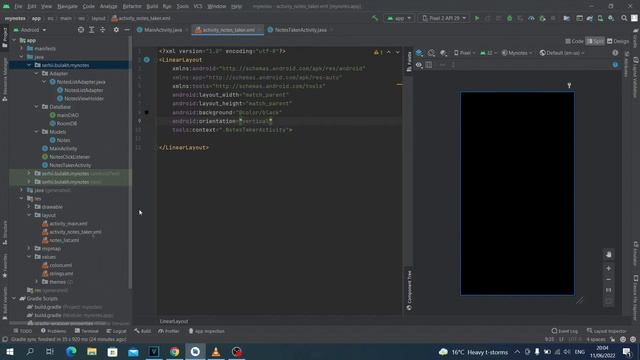Click the pan hand icon in preview
This screenshot has width=640, height=360.
click(609, 255)
